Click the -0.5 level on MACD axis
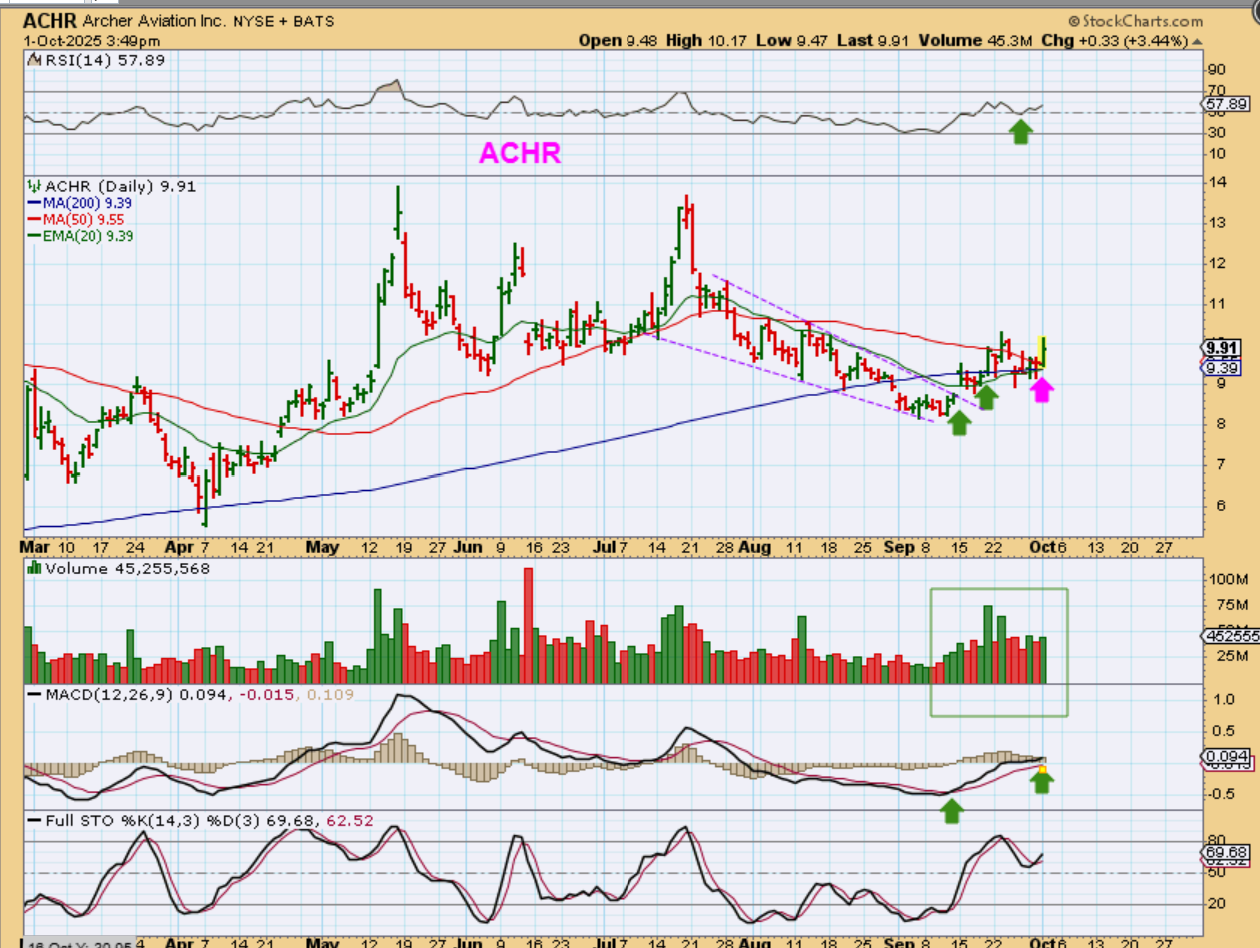The width and height of the screenshot is (1260, 948). pyautogui.click(x=1220, y=794)
